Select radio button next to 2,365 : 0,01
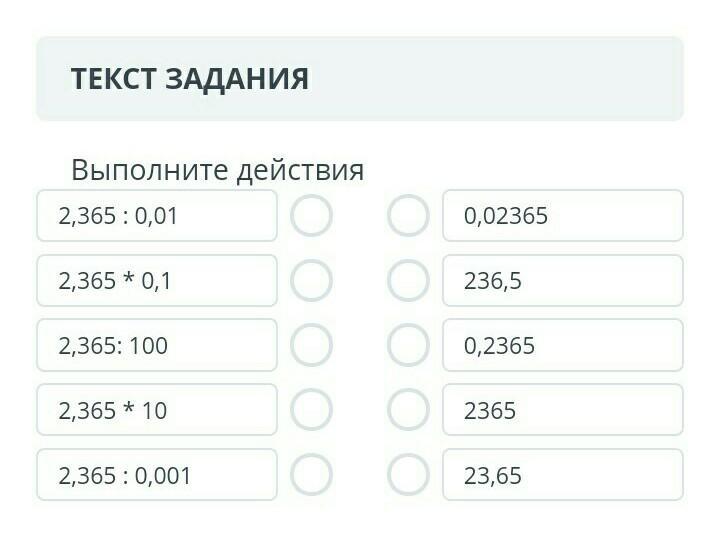Image resolution: width=720 pixels, height=557 pixels. pyautogui.click(x=311, y=216)
